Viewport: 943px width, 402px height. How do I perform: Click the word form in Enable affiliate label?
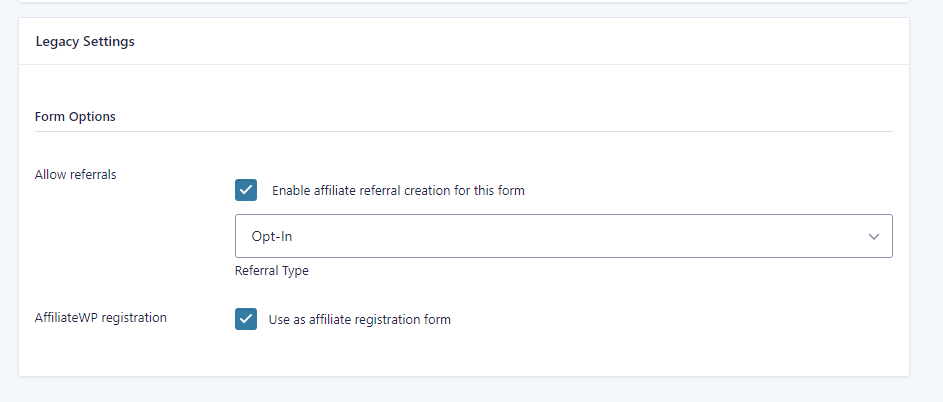tap(511, 191)
